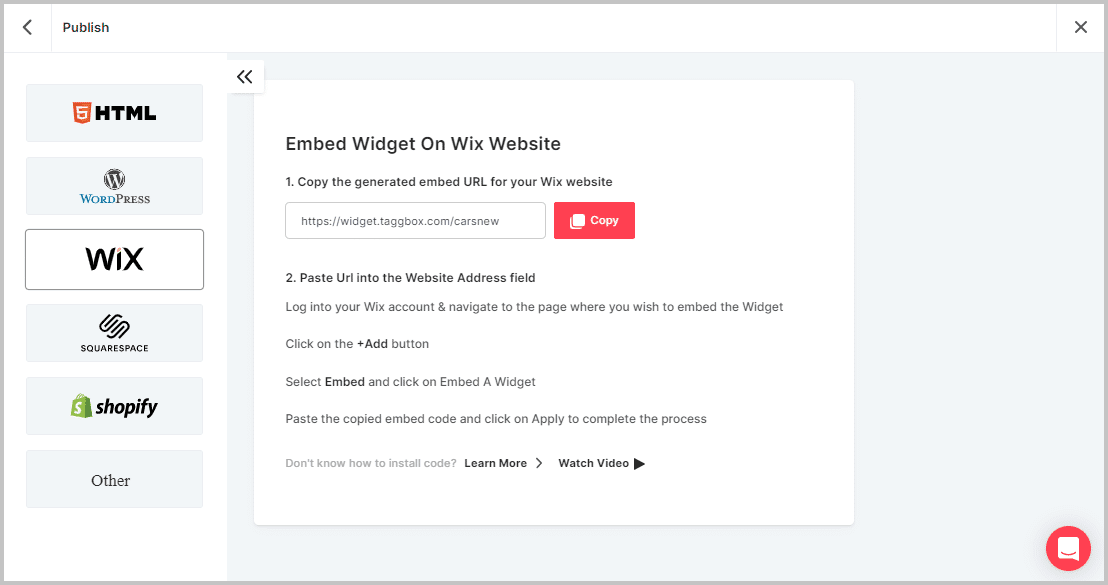Open the Watch Video link
This screenshot has height=585, width=1108.
(593, 463)
